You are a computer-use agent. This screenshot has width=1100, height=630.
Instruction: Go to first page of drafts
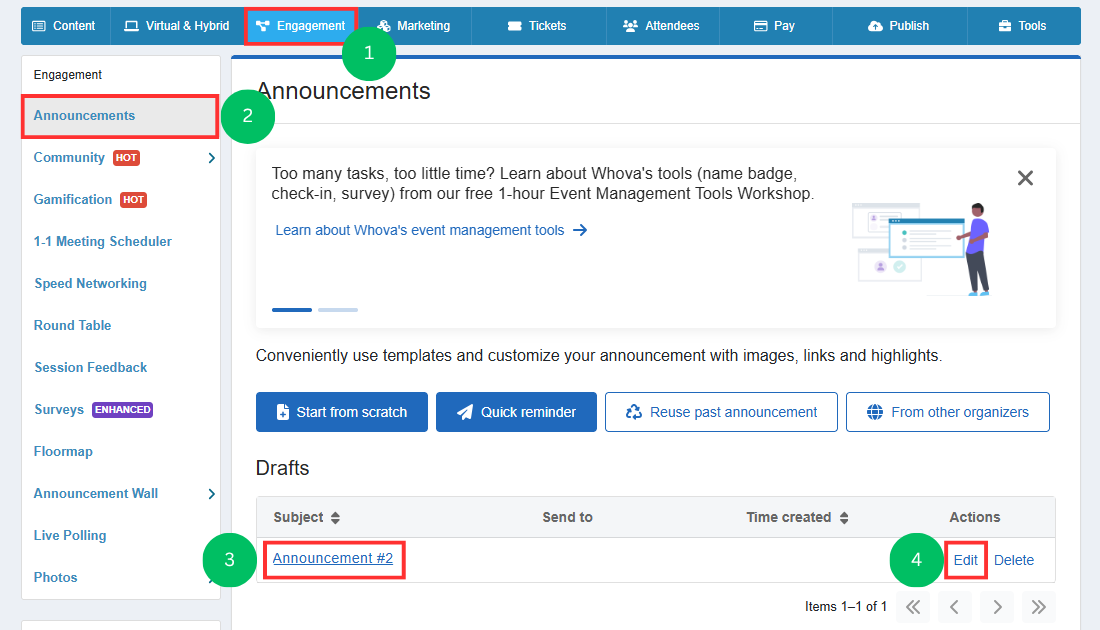coord(913,607)
